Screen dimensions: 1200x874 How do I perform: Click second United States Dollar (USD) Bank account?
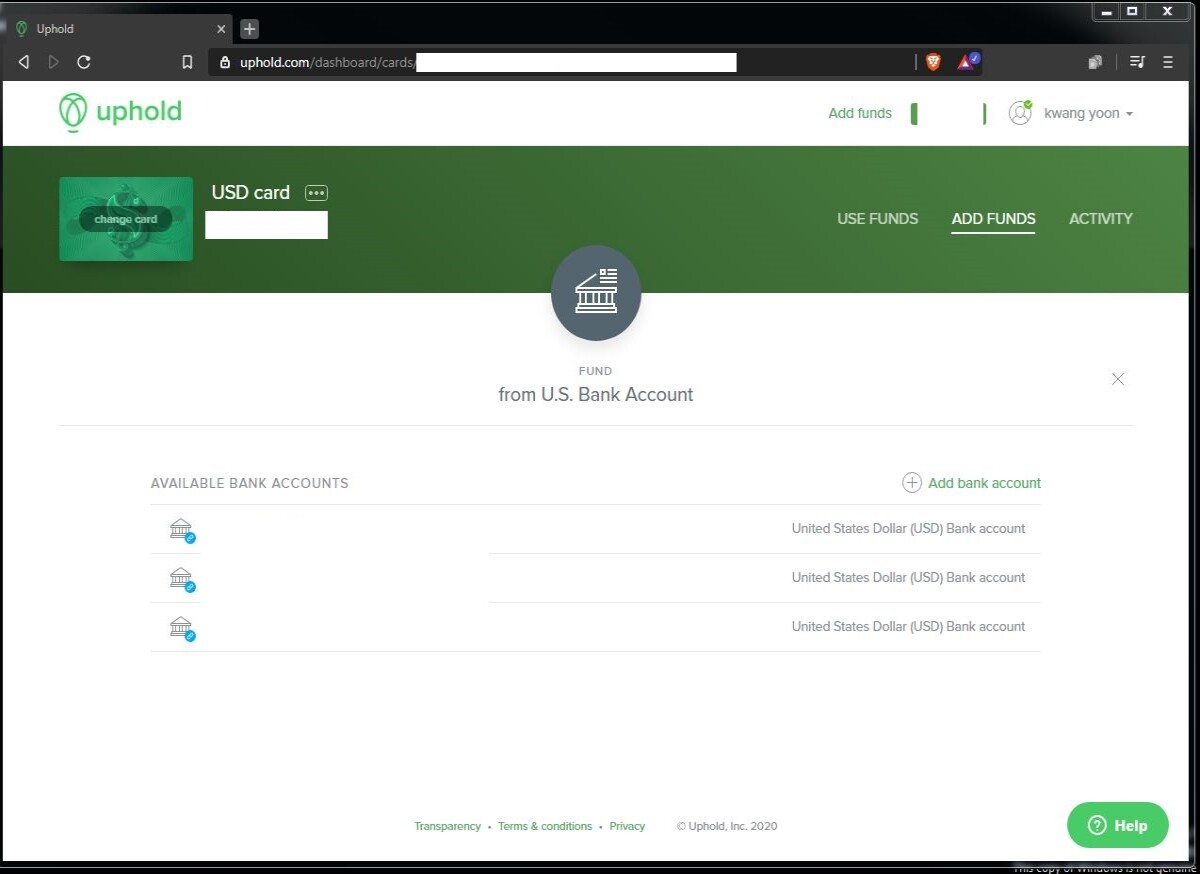point(908,577)
